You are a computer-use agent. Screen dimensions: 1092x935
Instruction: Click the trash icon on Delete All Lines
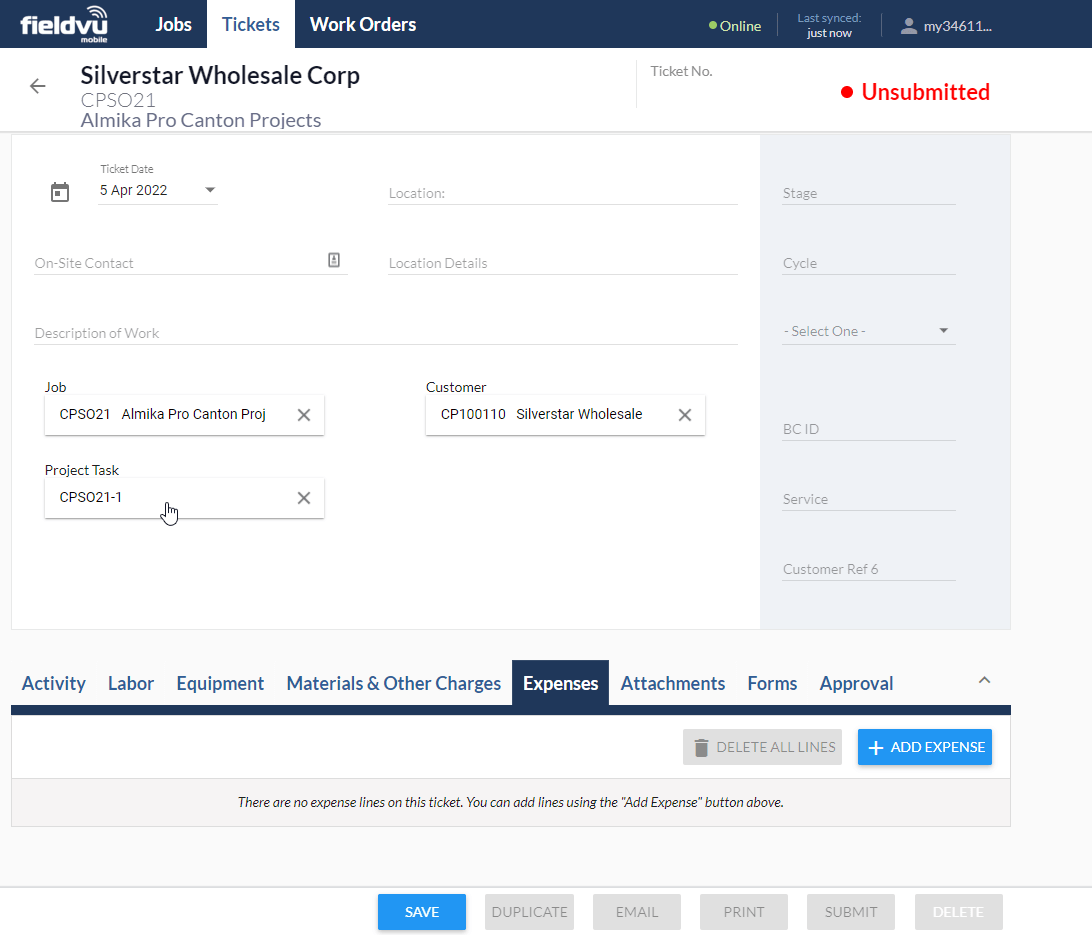pos(701,747)
